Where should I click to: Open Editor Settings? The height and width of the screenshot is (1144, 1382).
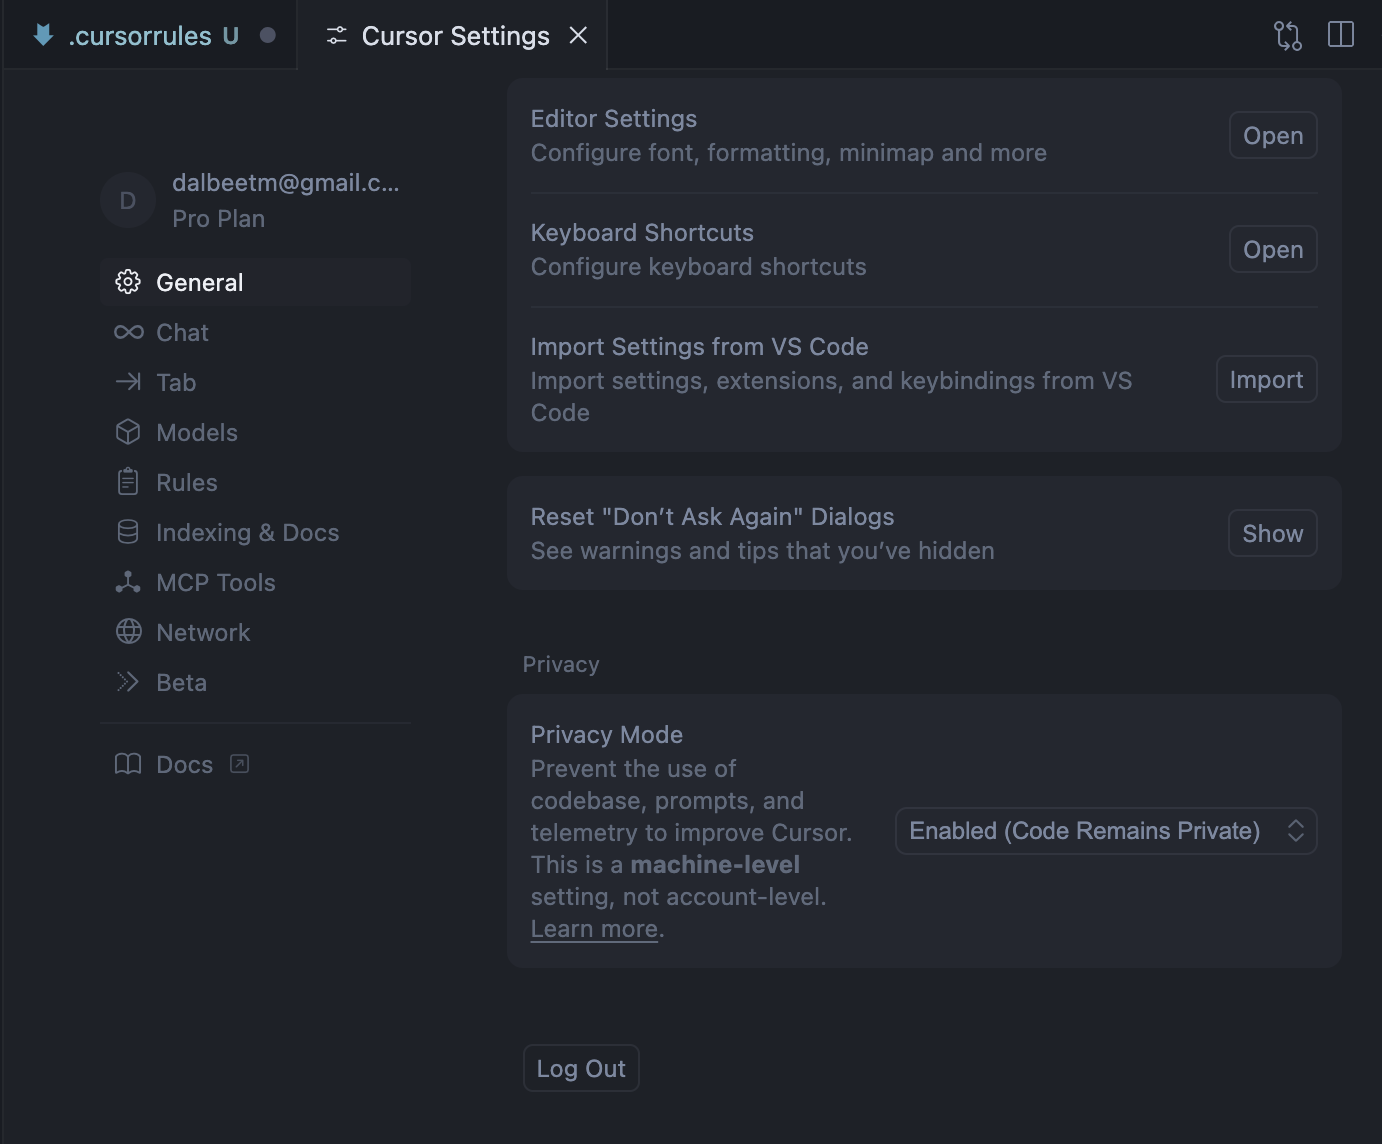(x=1273, y=135)
